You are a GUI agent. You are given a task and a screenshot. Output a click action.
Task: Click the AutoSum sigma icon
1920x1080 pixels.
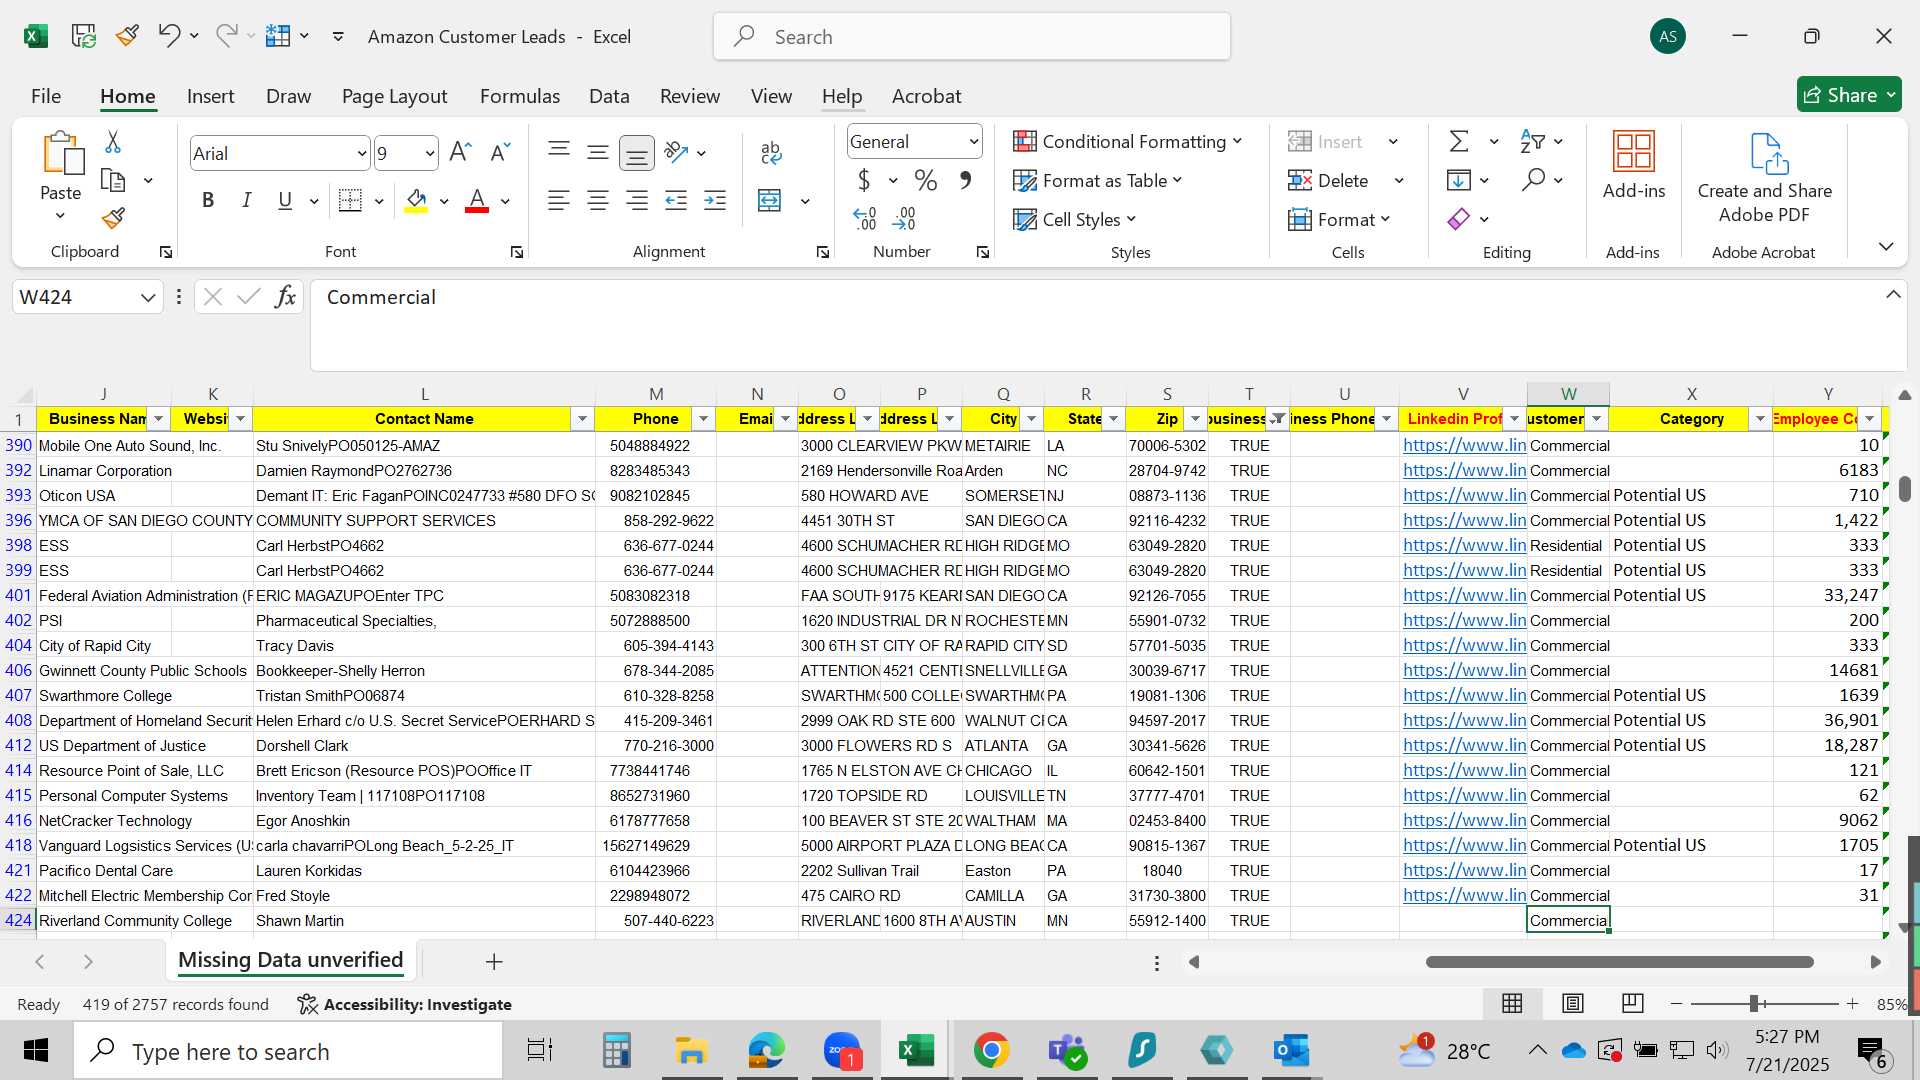[1460, 141]
